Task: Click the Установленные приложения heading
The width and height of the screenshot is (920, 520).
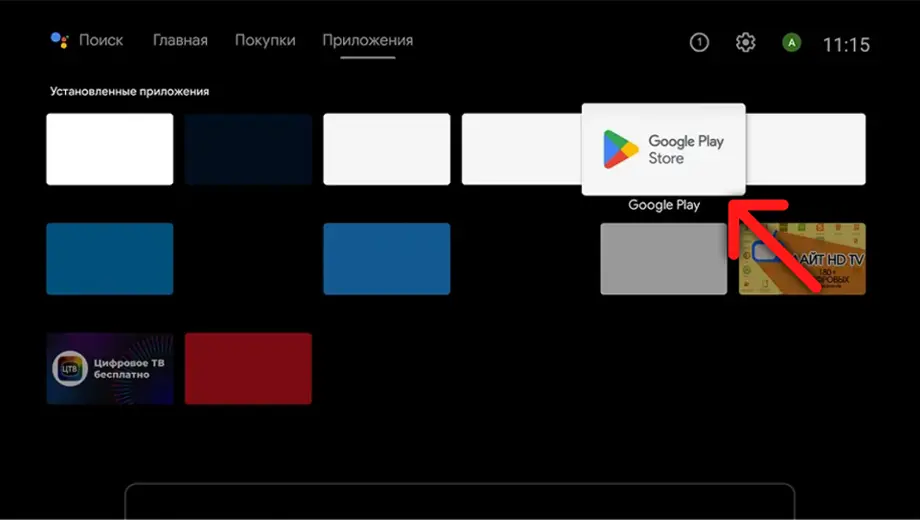Action: coord(129,92)
